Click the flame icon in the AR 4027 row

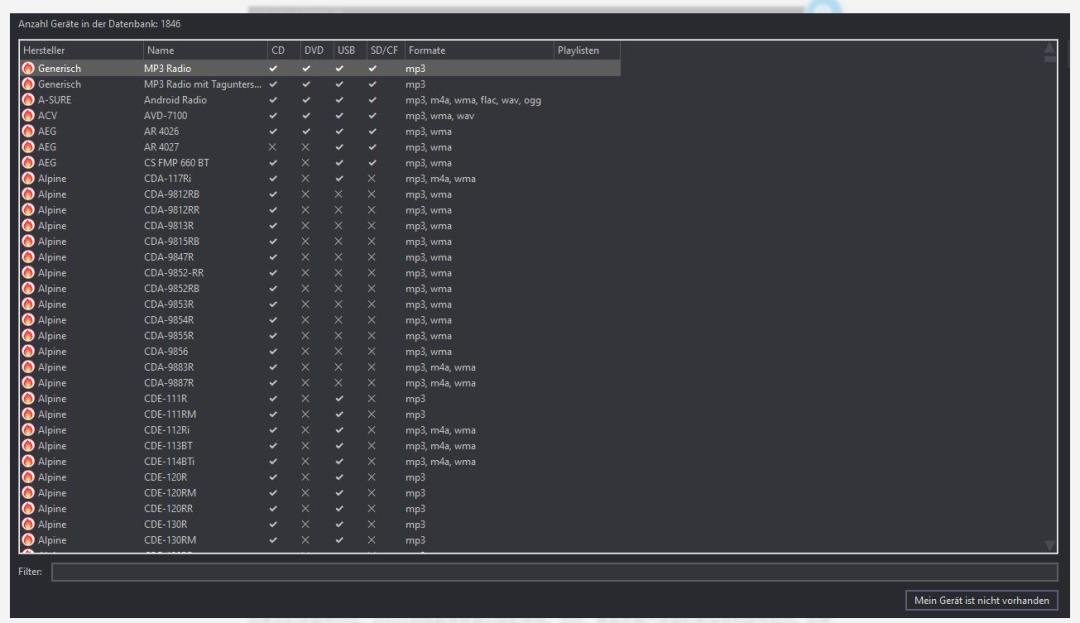(28, 147)
